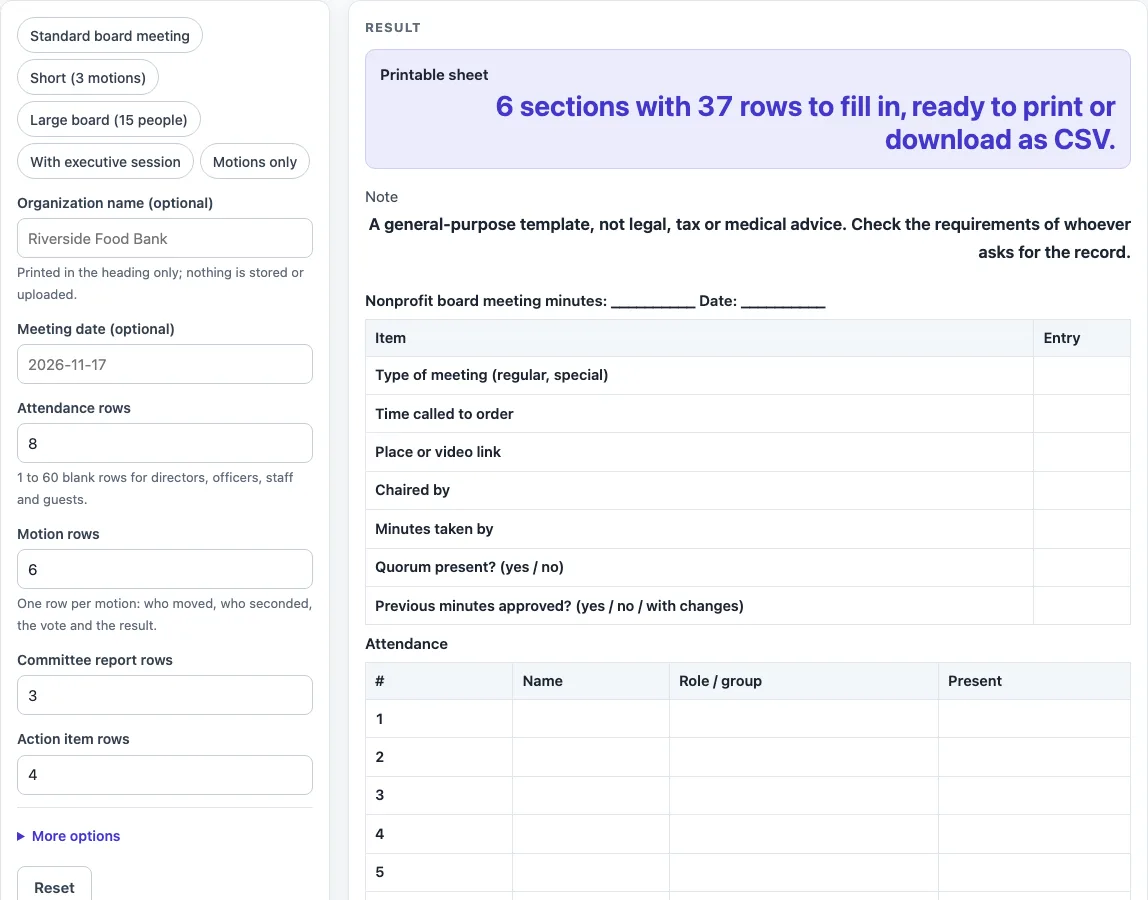Screen dimensions: 1148x900
Task: Choose the Short (3 motions) preset
Action: click(88, 78)
